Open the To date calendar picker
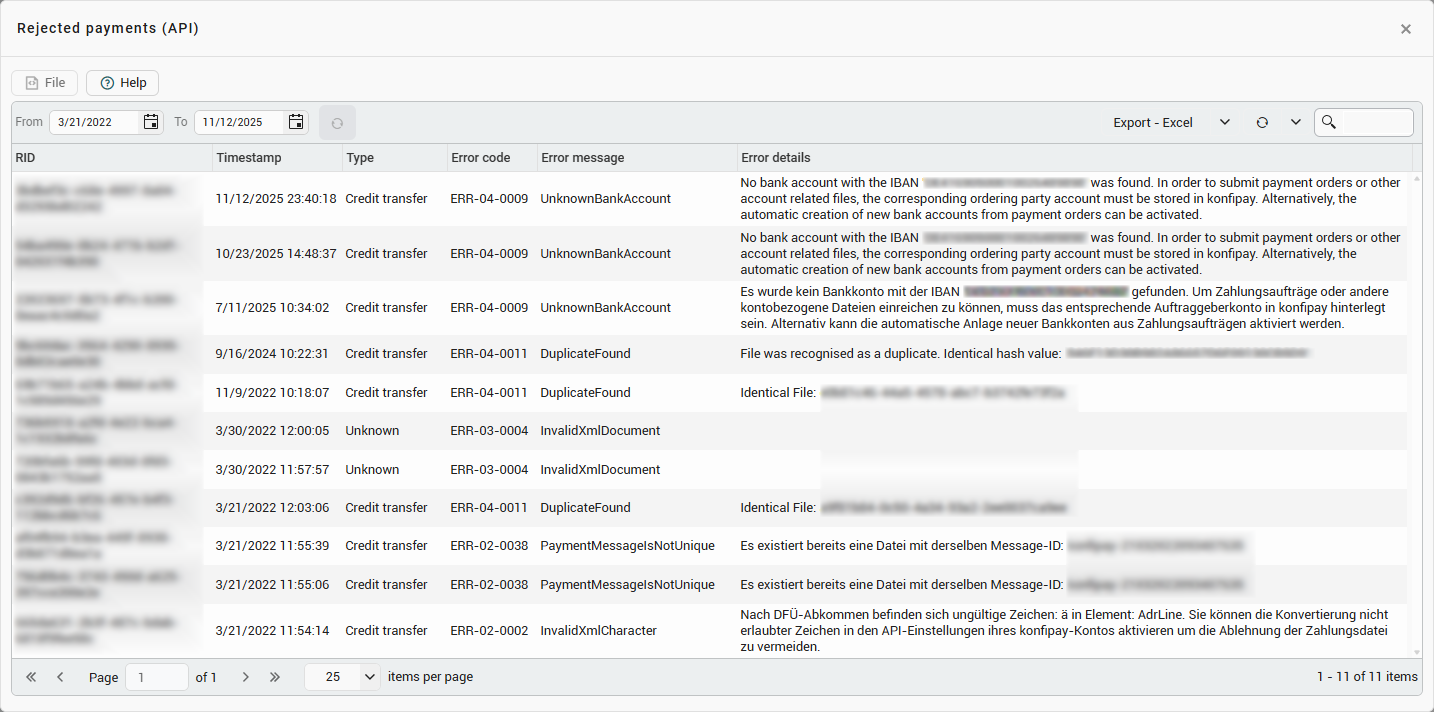 click(x=296, y=122)
